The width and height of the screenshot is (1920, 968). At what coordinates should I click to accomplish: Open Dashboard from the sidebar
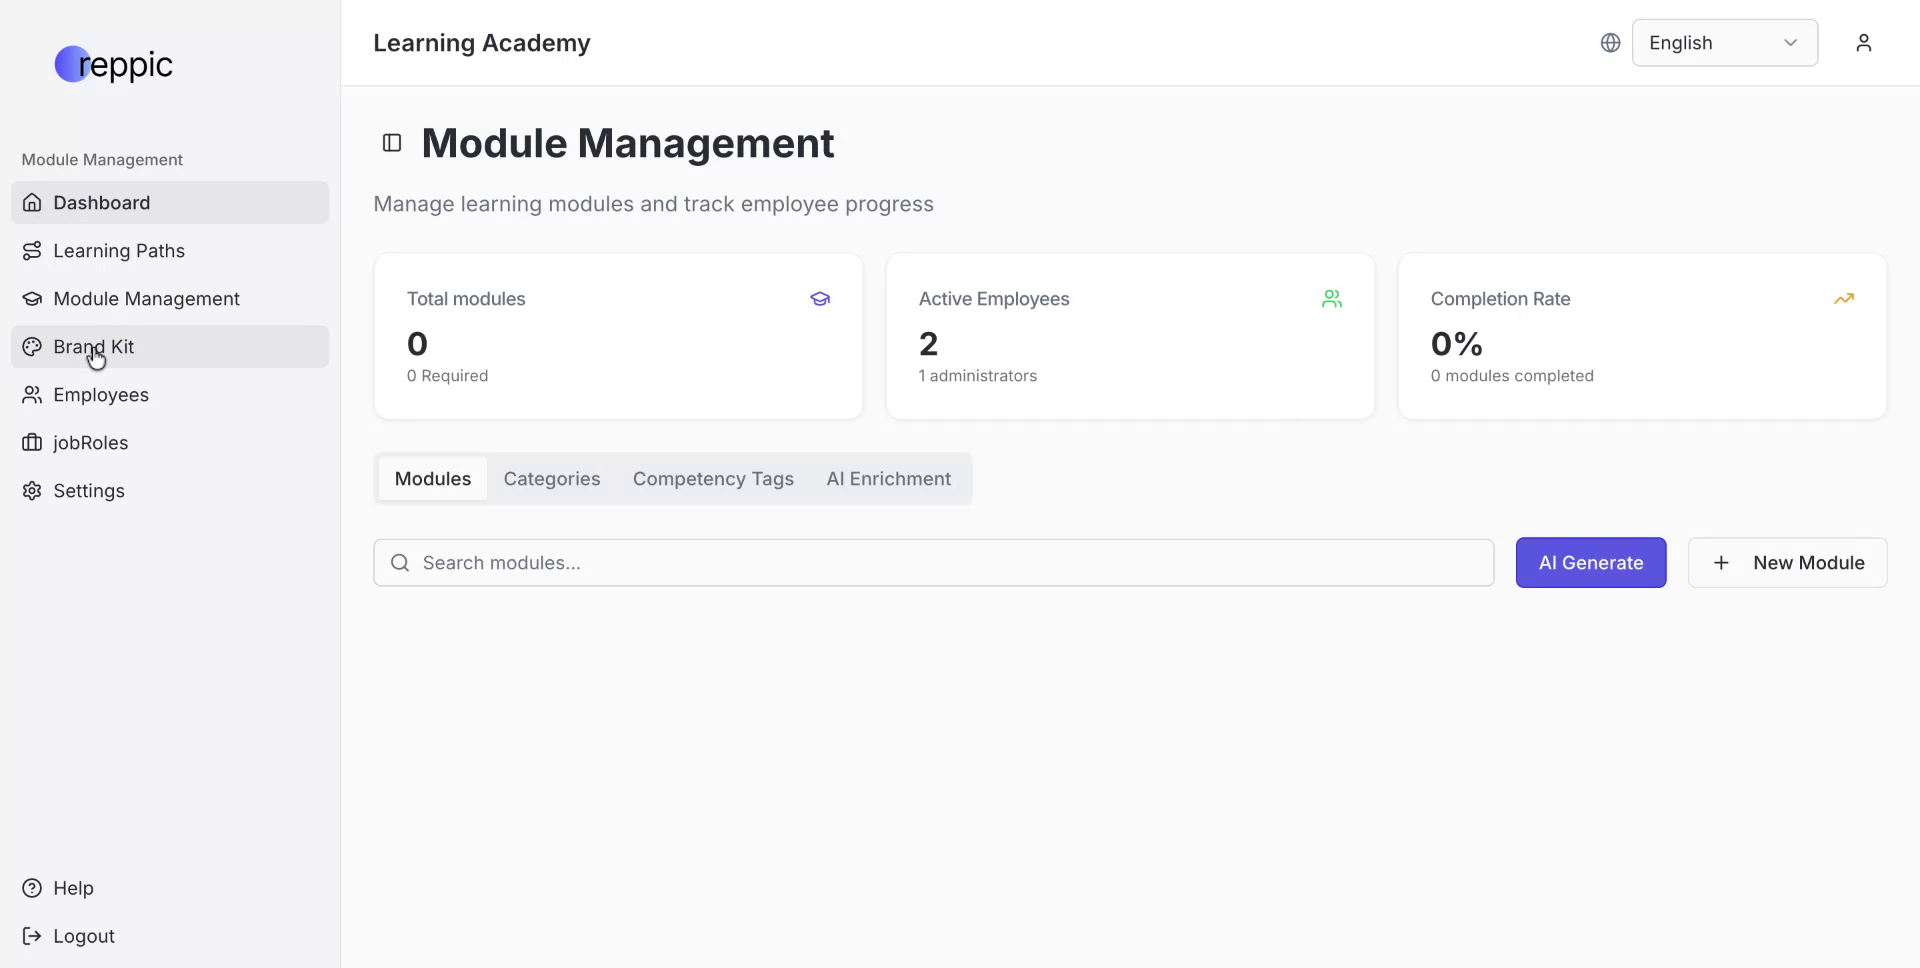click(101, 203)
